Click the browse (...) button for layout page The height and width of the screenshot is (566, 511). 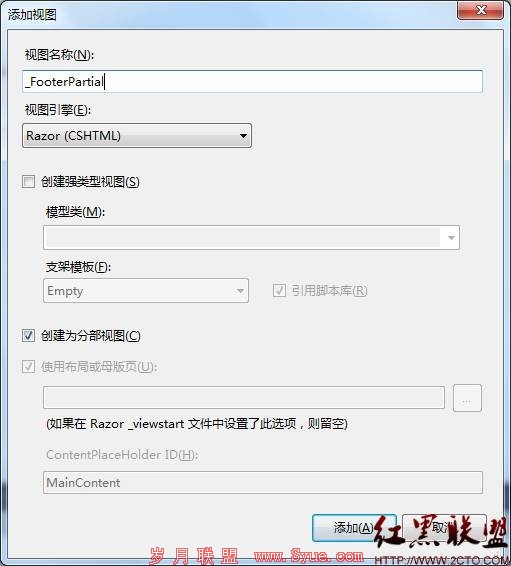(x=467, y=398)
